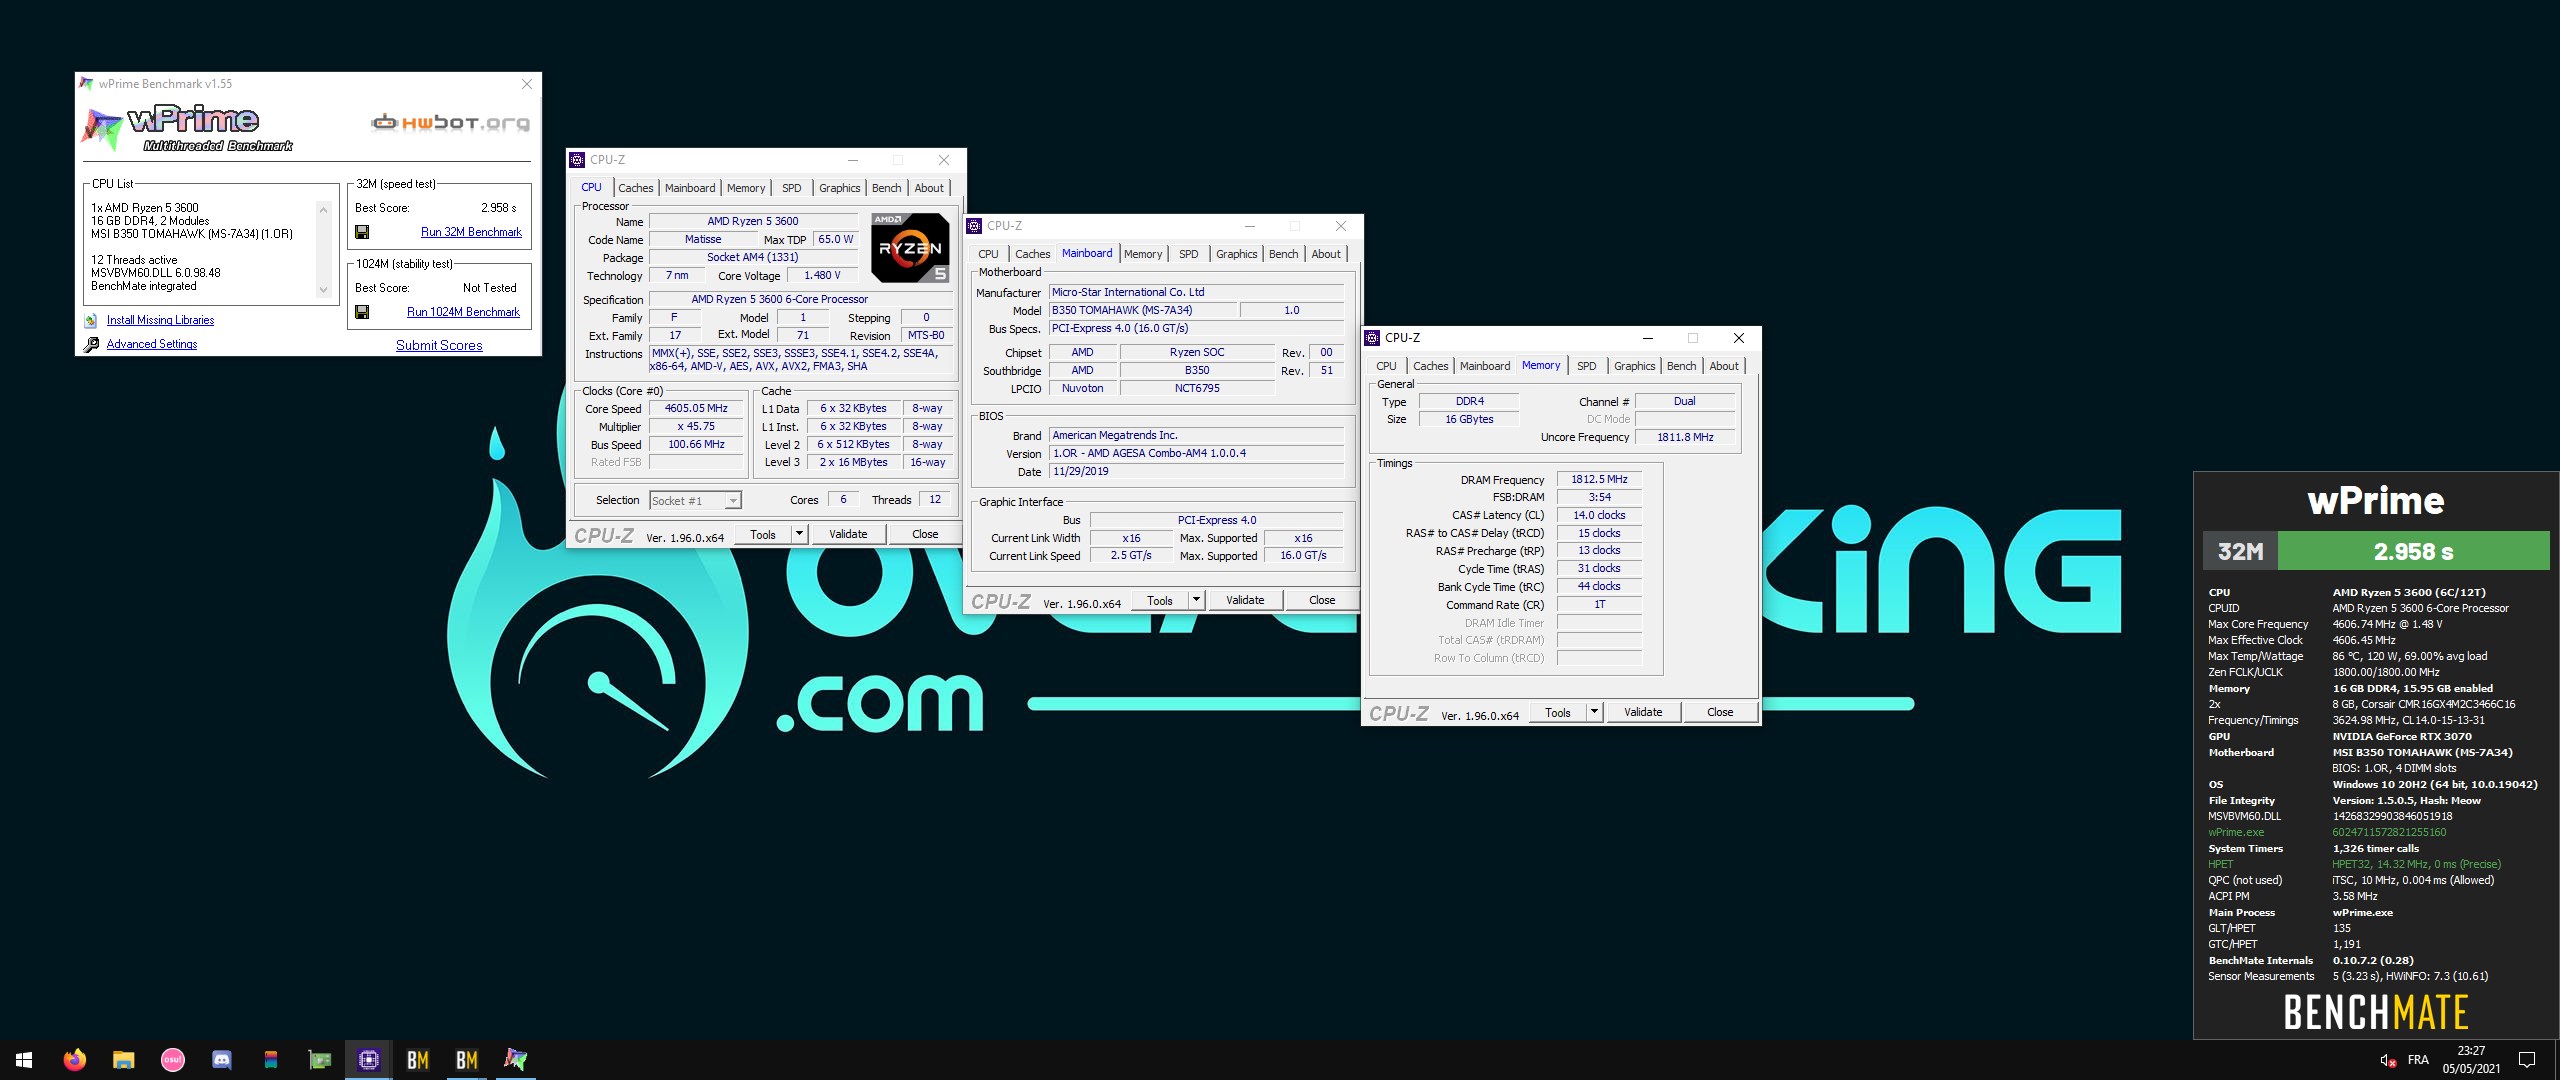Click the Ryzen 5 logo in CPU-Z
This screenshot has height=1080, width=2560.
point(909,247)
